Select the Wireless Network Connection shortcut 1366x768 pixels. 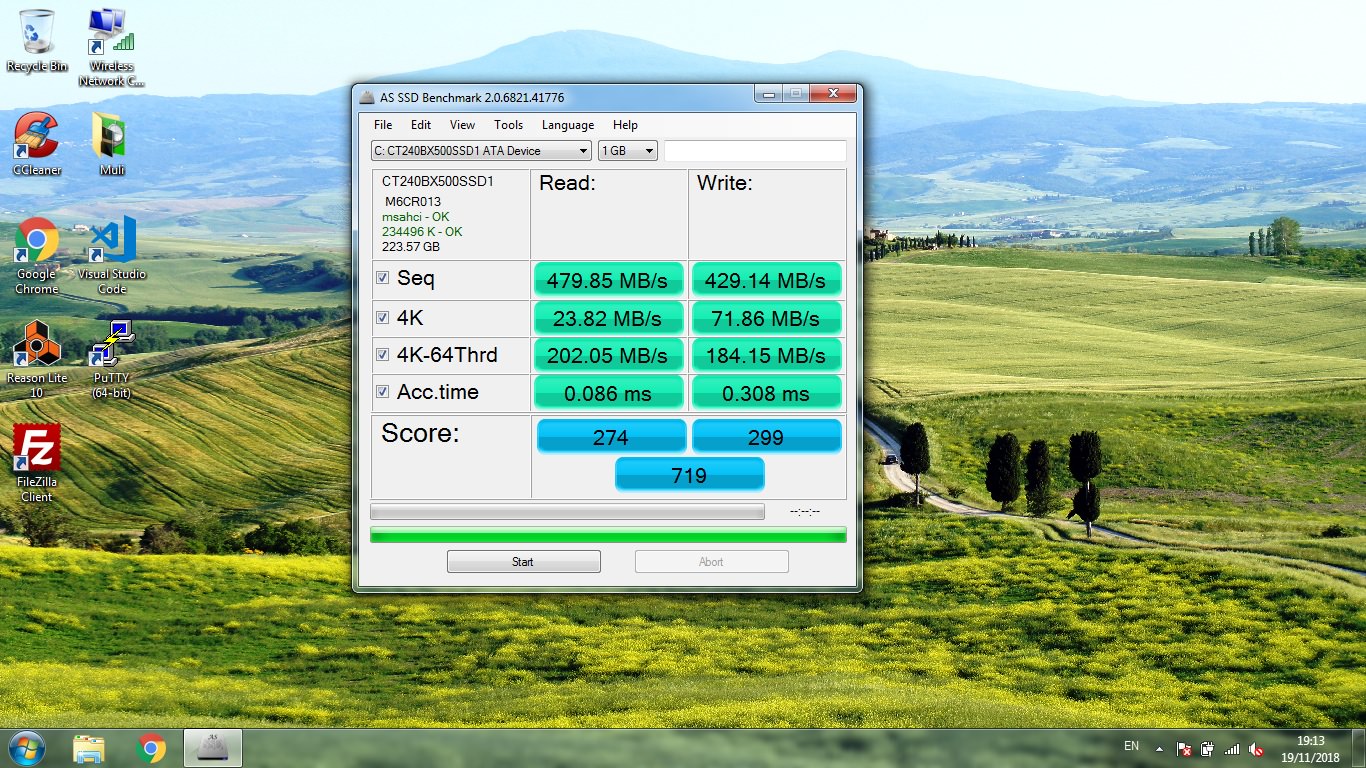tap(112, 46)
